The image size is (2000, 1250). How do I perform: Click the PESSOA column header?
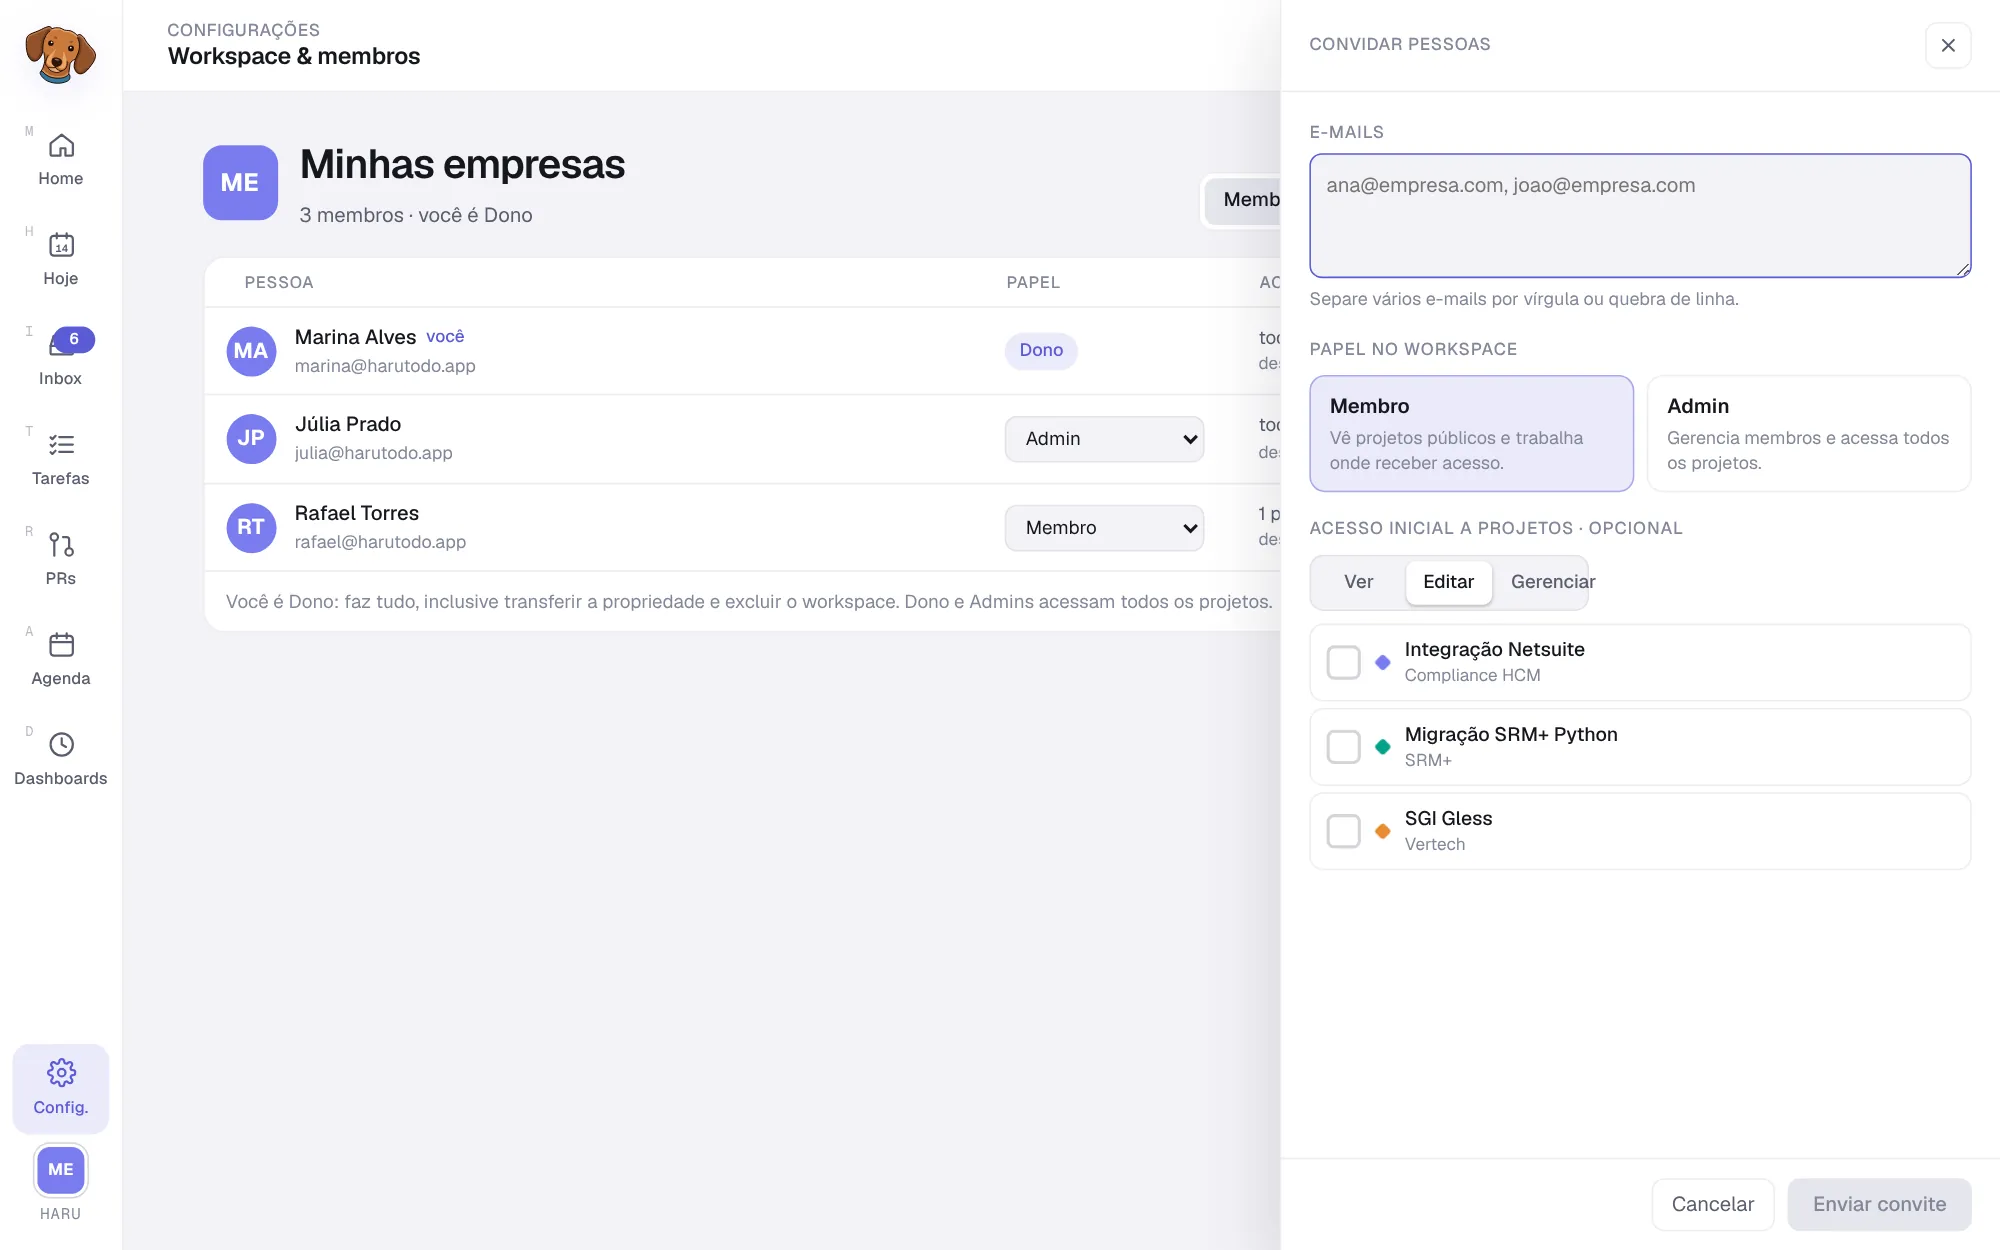coord(279,282)
